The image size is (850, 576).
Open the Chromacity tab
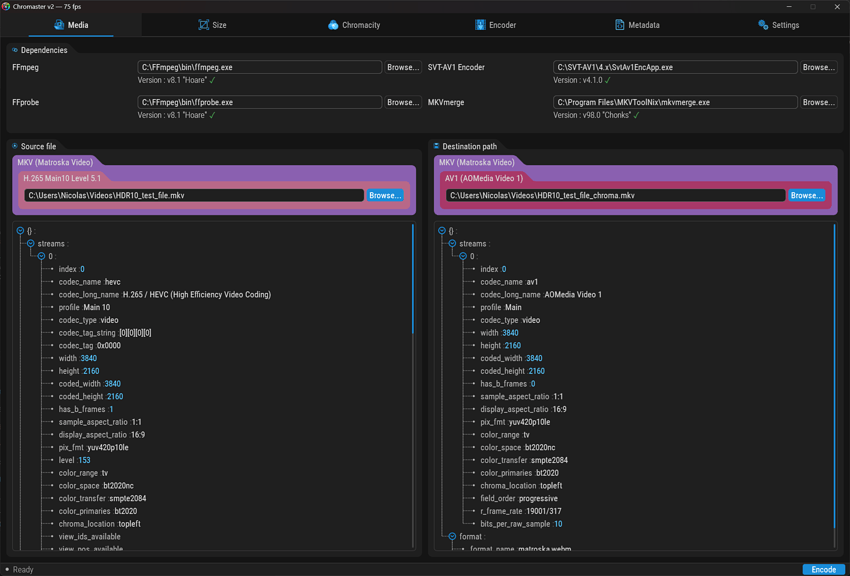click(354, 25)
